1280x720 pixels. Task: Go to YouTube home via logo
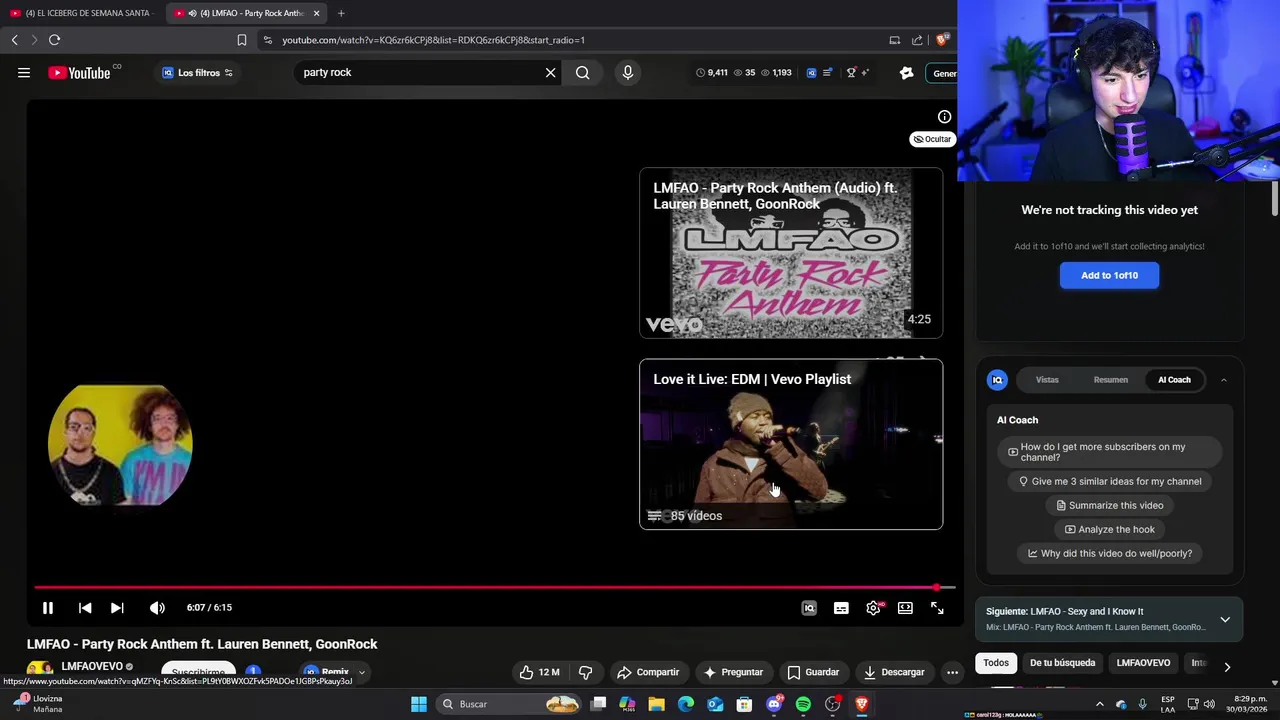pos(79,72)
